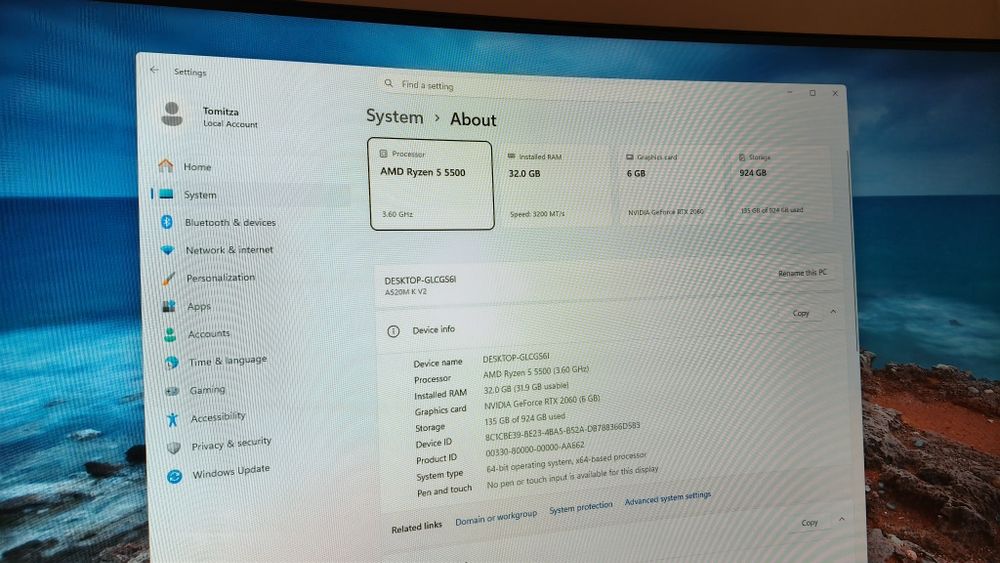
Task: Click the Privacy & security shield icon
Action: pyautogui.click(x=173, y=448)
